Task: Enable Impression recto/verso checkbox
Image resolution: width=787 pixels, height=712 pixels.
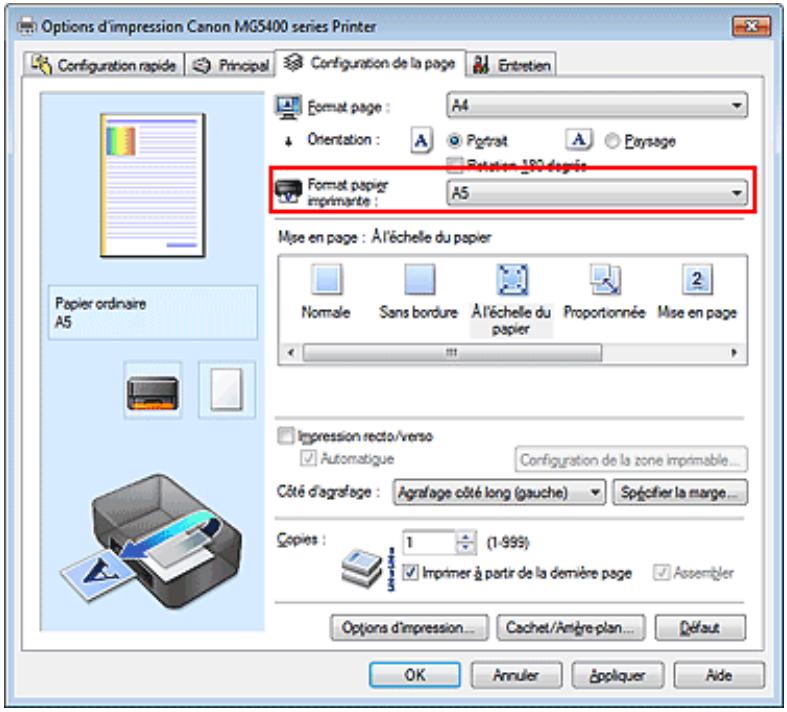Action: click(x=286, y=436)
